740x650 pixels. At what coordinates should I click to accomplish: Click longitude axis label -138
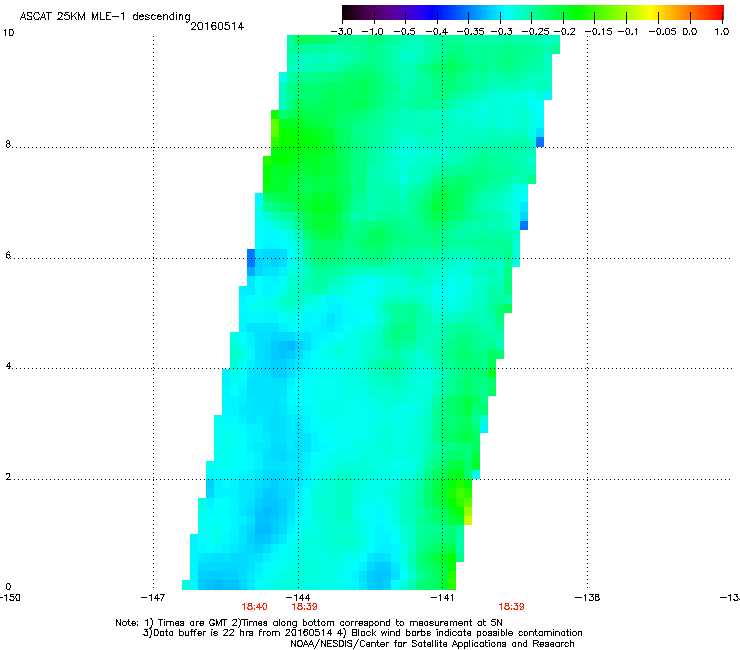click(x=587, y=598)
